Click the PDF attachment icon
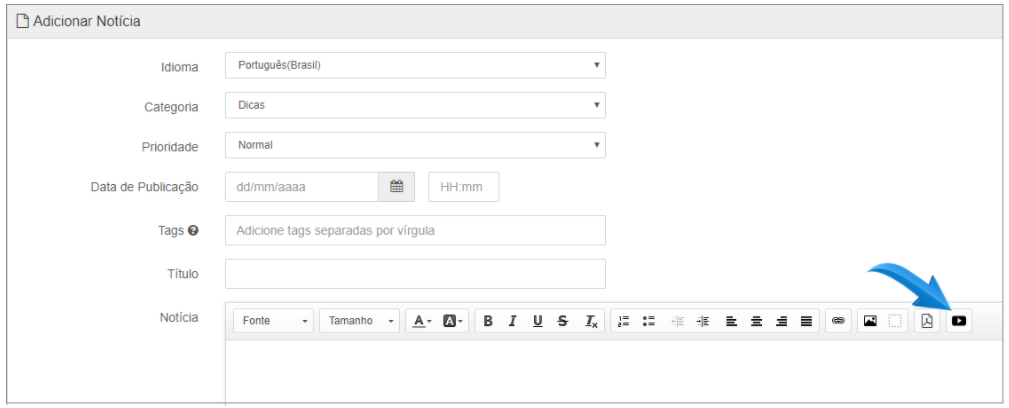 (x=927, y=320)
